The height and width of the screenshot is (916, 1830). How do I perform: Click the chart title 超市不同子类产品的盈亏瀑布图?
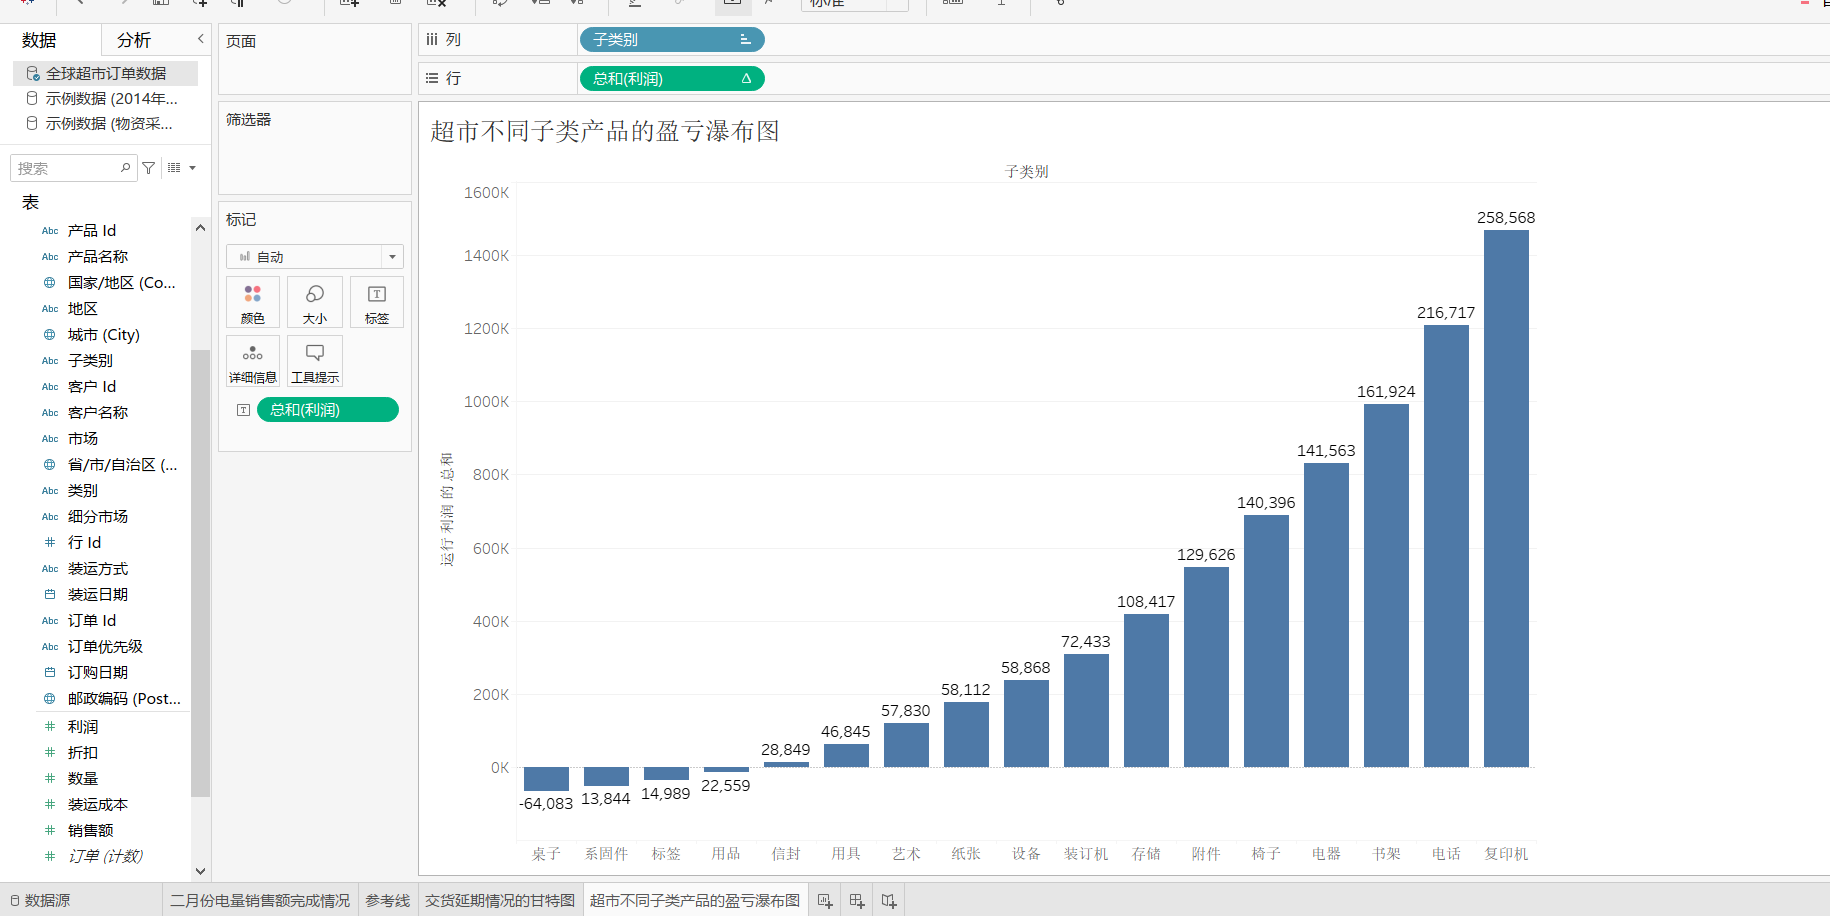pyautogui.click(x=605, y=131)
